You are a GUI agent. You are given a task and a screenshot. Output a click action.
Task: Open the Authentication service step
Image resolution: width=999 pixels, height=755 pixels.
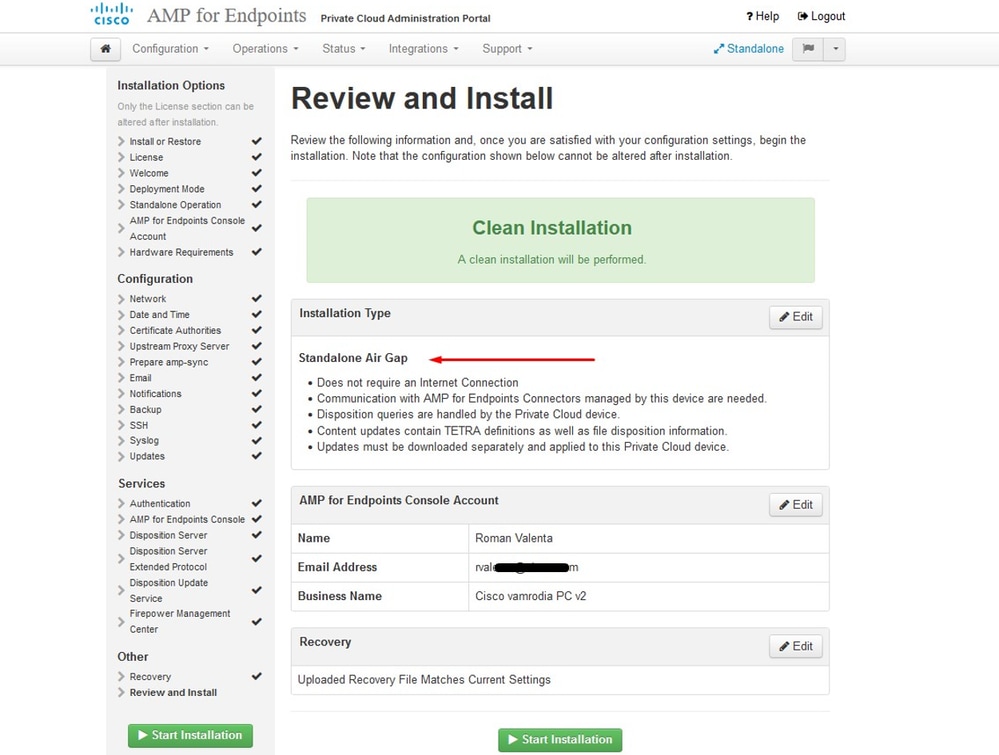click(160, 503)
